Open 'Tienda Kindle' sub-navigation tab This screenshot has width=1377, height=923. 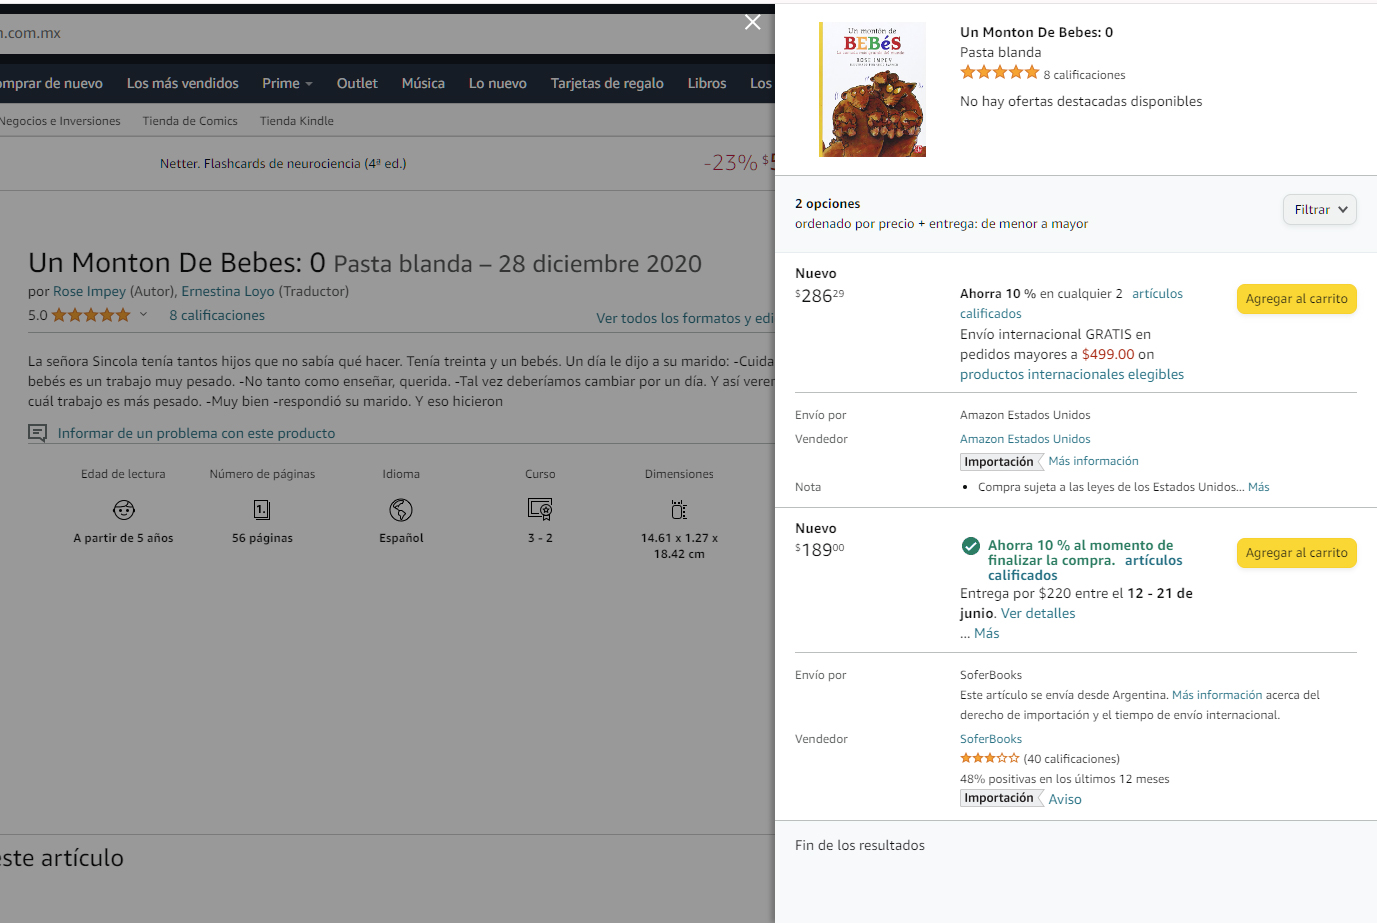pyautogui.click(x=297, y=121)
